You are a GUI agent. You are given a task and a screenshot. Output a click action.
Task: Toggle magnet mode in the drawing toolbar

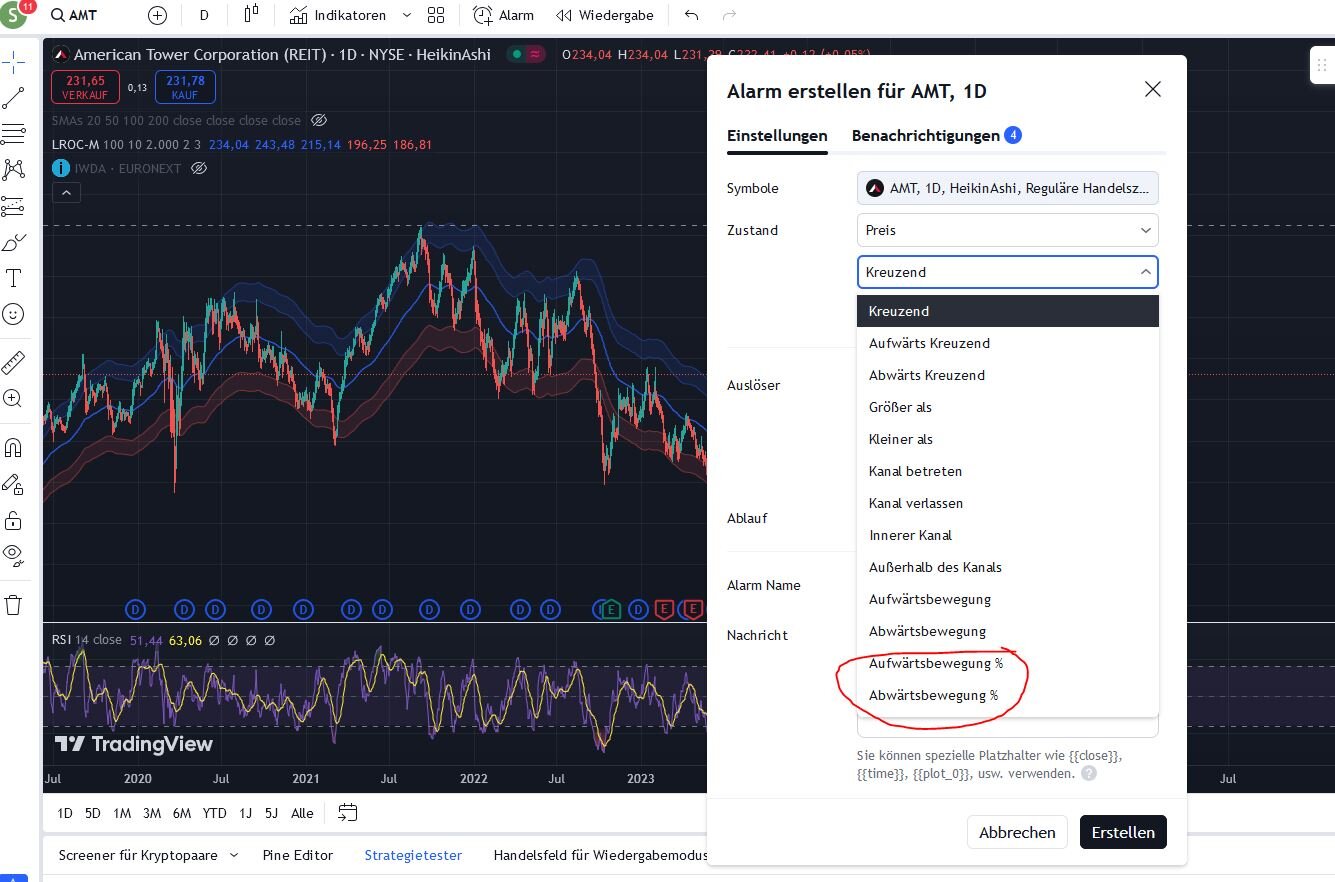pyautogui.click(x=14, y=447)
